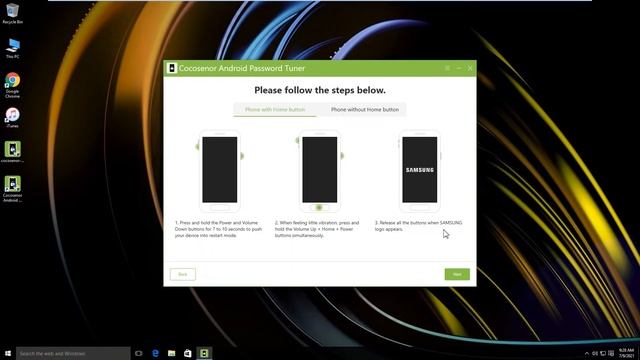Image resolution: width=640 pixels, height=360 pixels.
Task: Open the Store icon on taskbar
Action: 187,353
